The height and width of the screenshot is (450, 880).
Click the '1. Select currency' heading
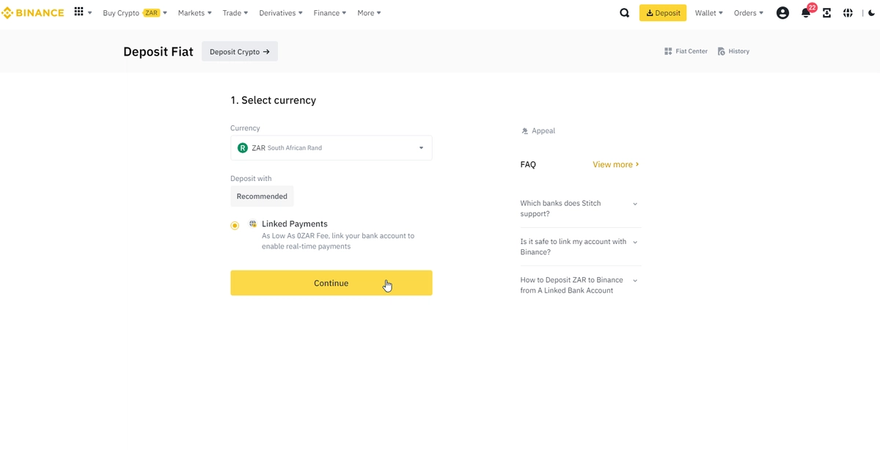tap(273, 100)
